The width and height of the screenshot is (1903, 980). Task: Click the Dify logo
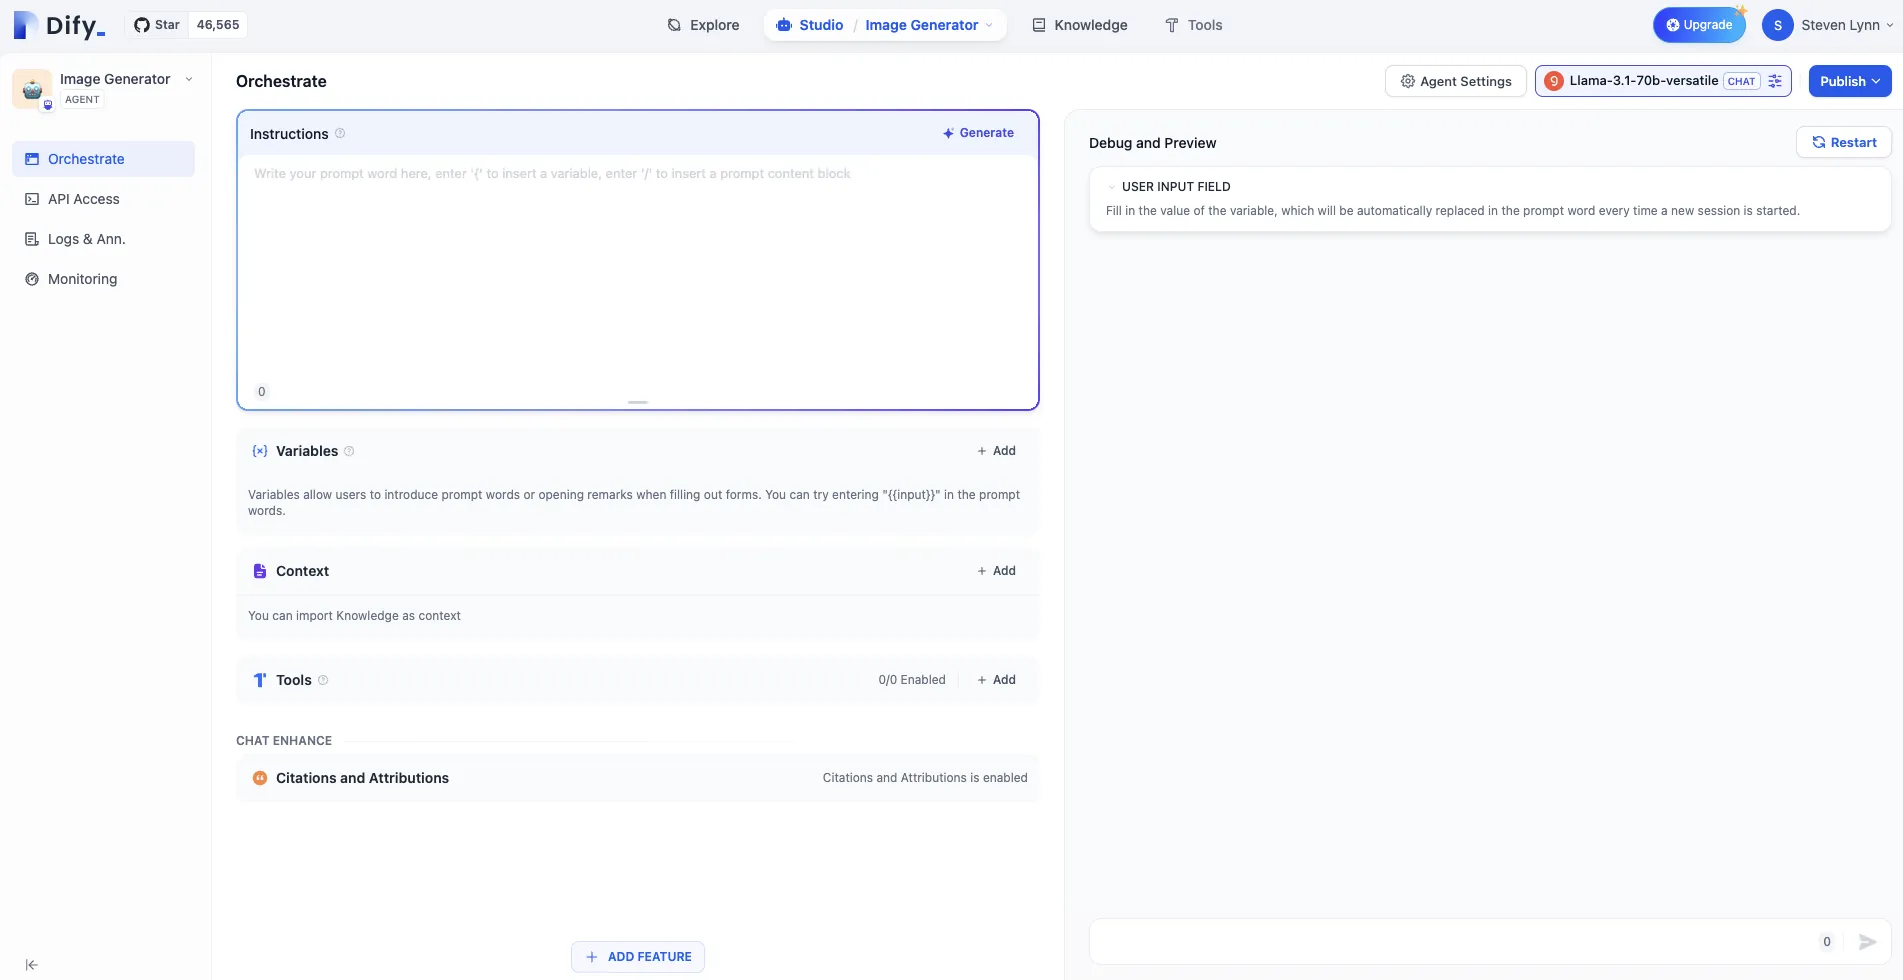click(59, 25)
